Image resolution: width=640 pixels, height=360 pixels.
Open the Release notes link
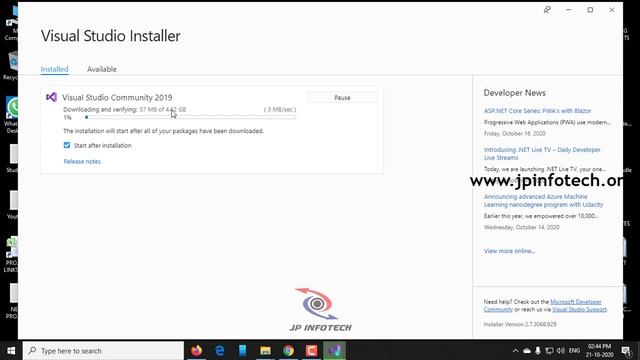pyautogui.click(x=82, y=162)
